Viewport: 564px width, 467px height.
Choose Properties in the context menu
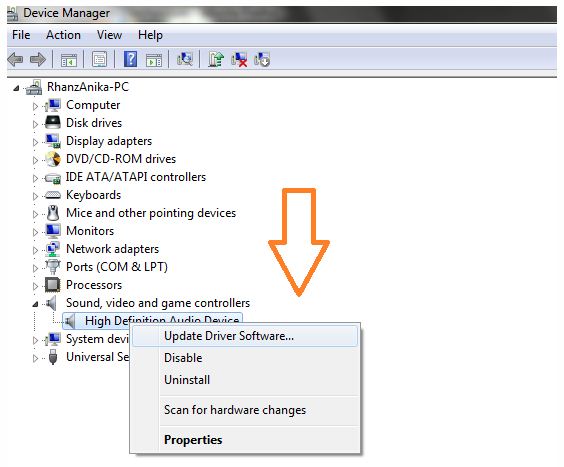click(193, 440)
